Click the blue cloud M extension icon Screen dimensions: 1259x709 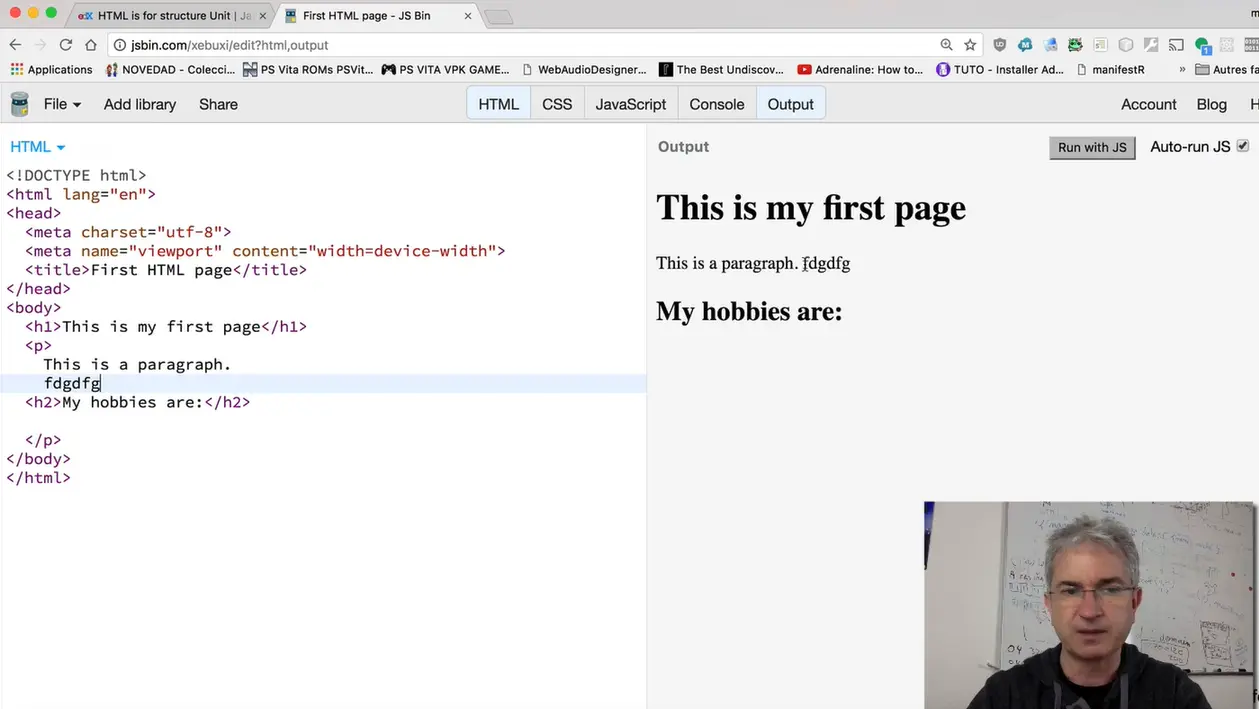point(1025,45)
